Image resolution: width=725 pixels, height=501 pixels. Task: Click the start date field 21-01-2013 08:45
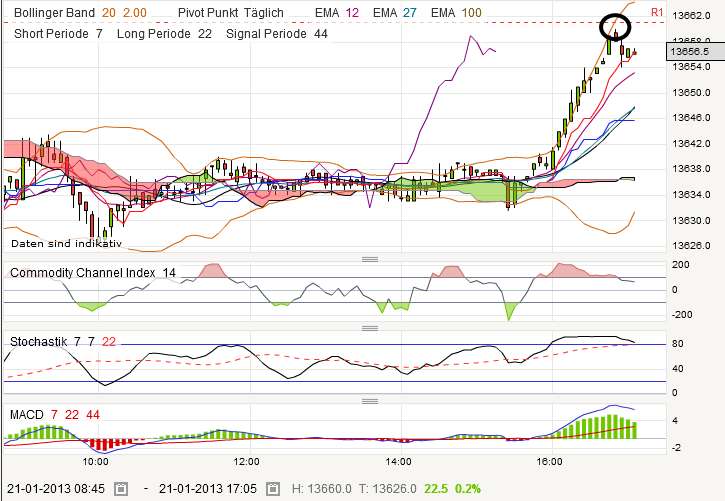pyautogui.click(x=56, y=489)
